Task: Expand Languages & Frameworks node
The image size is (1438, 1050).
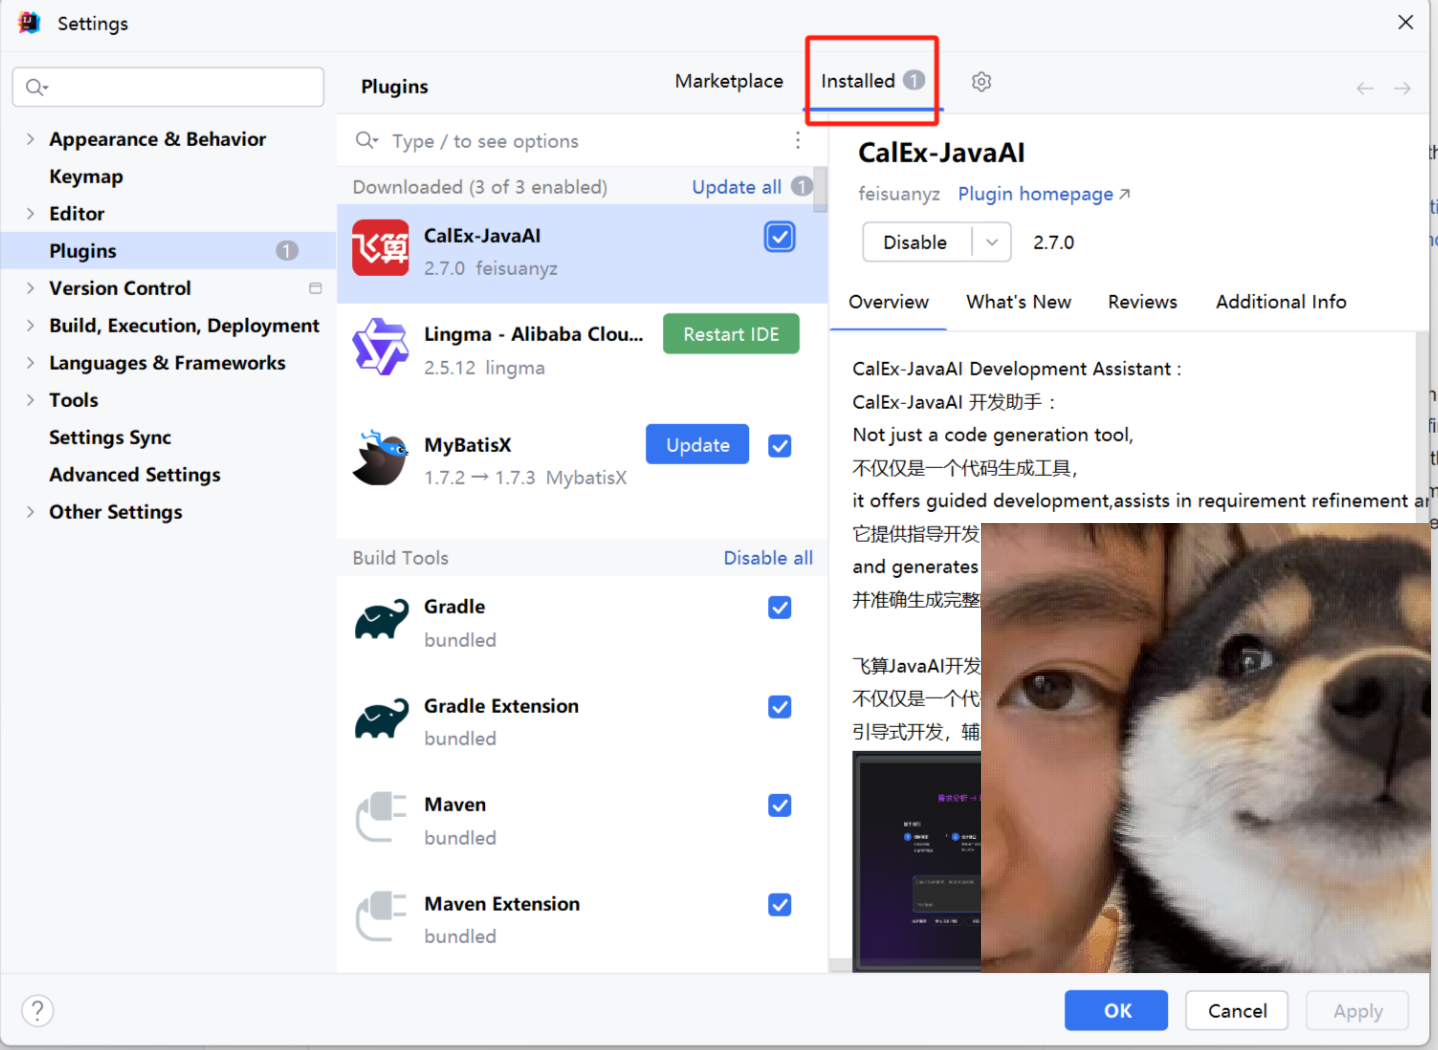Action: click(x=30, y=362)
